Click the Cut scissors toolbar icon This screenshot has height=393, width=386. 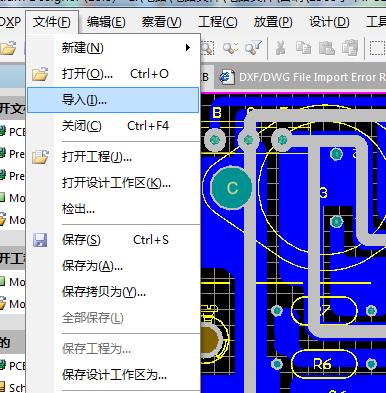[281, 48]
